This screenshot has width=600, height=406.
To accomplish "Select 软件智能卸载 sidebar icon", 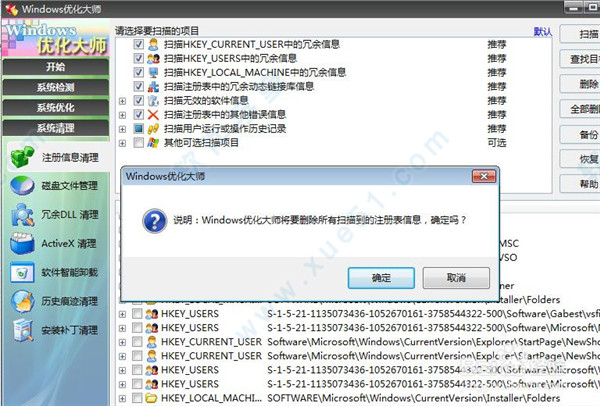I will 22,272.
